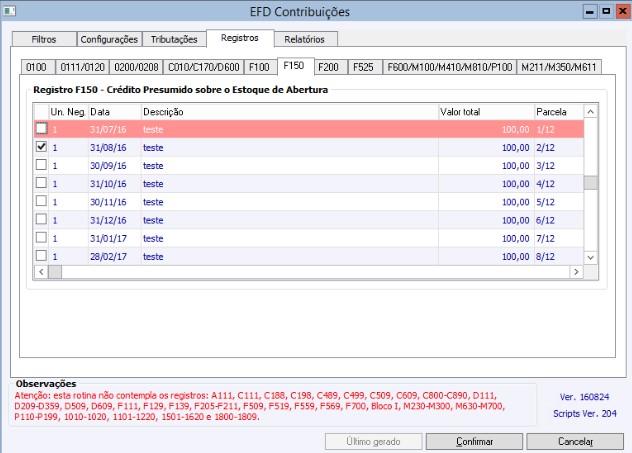
Task: Open the M211/M350/M611 sub-tab
Action: (559, 67)
